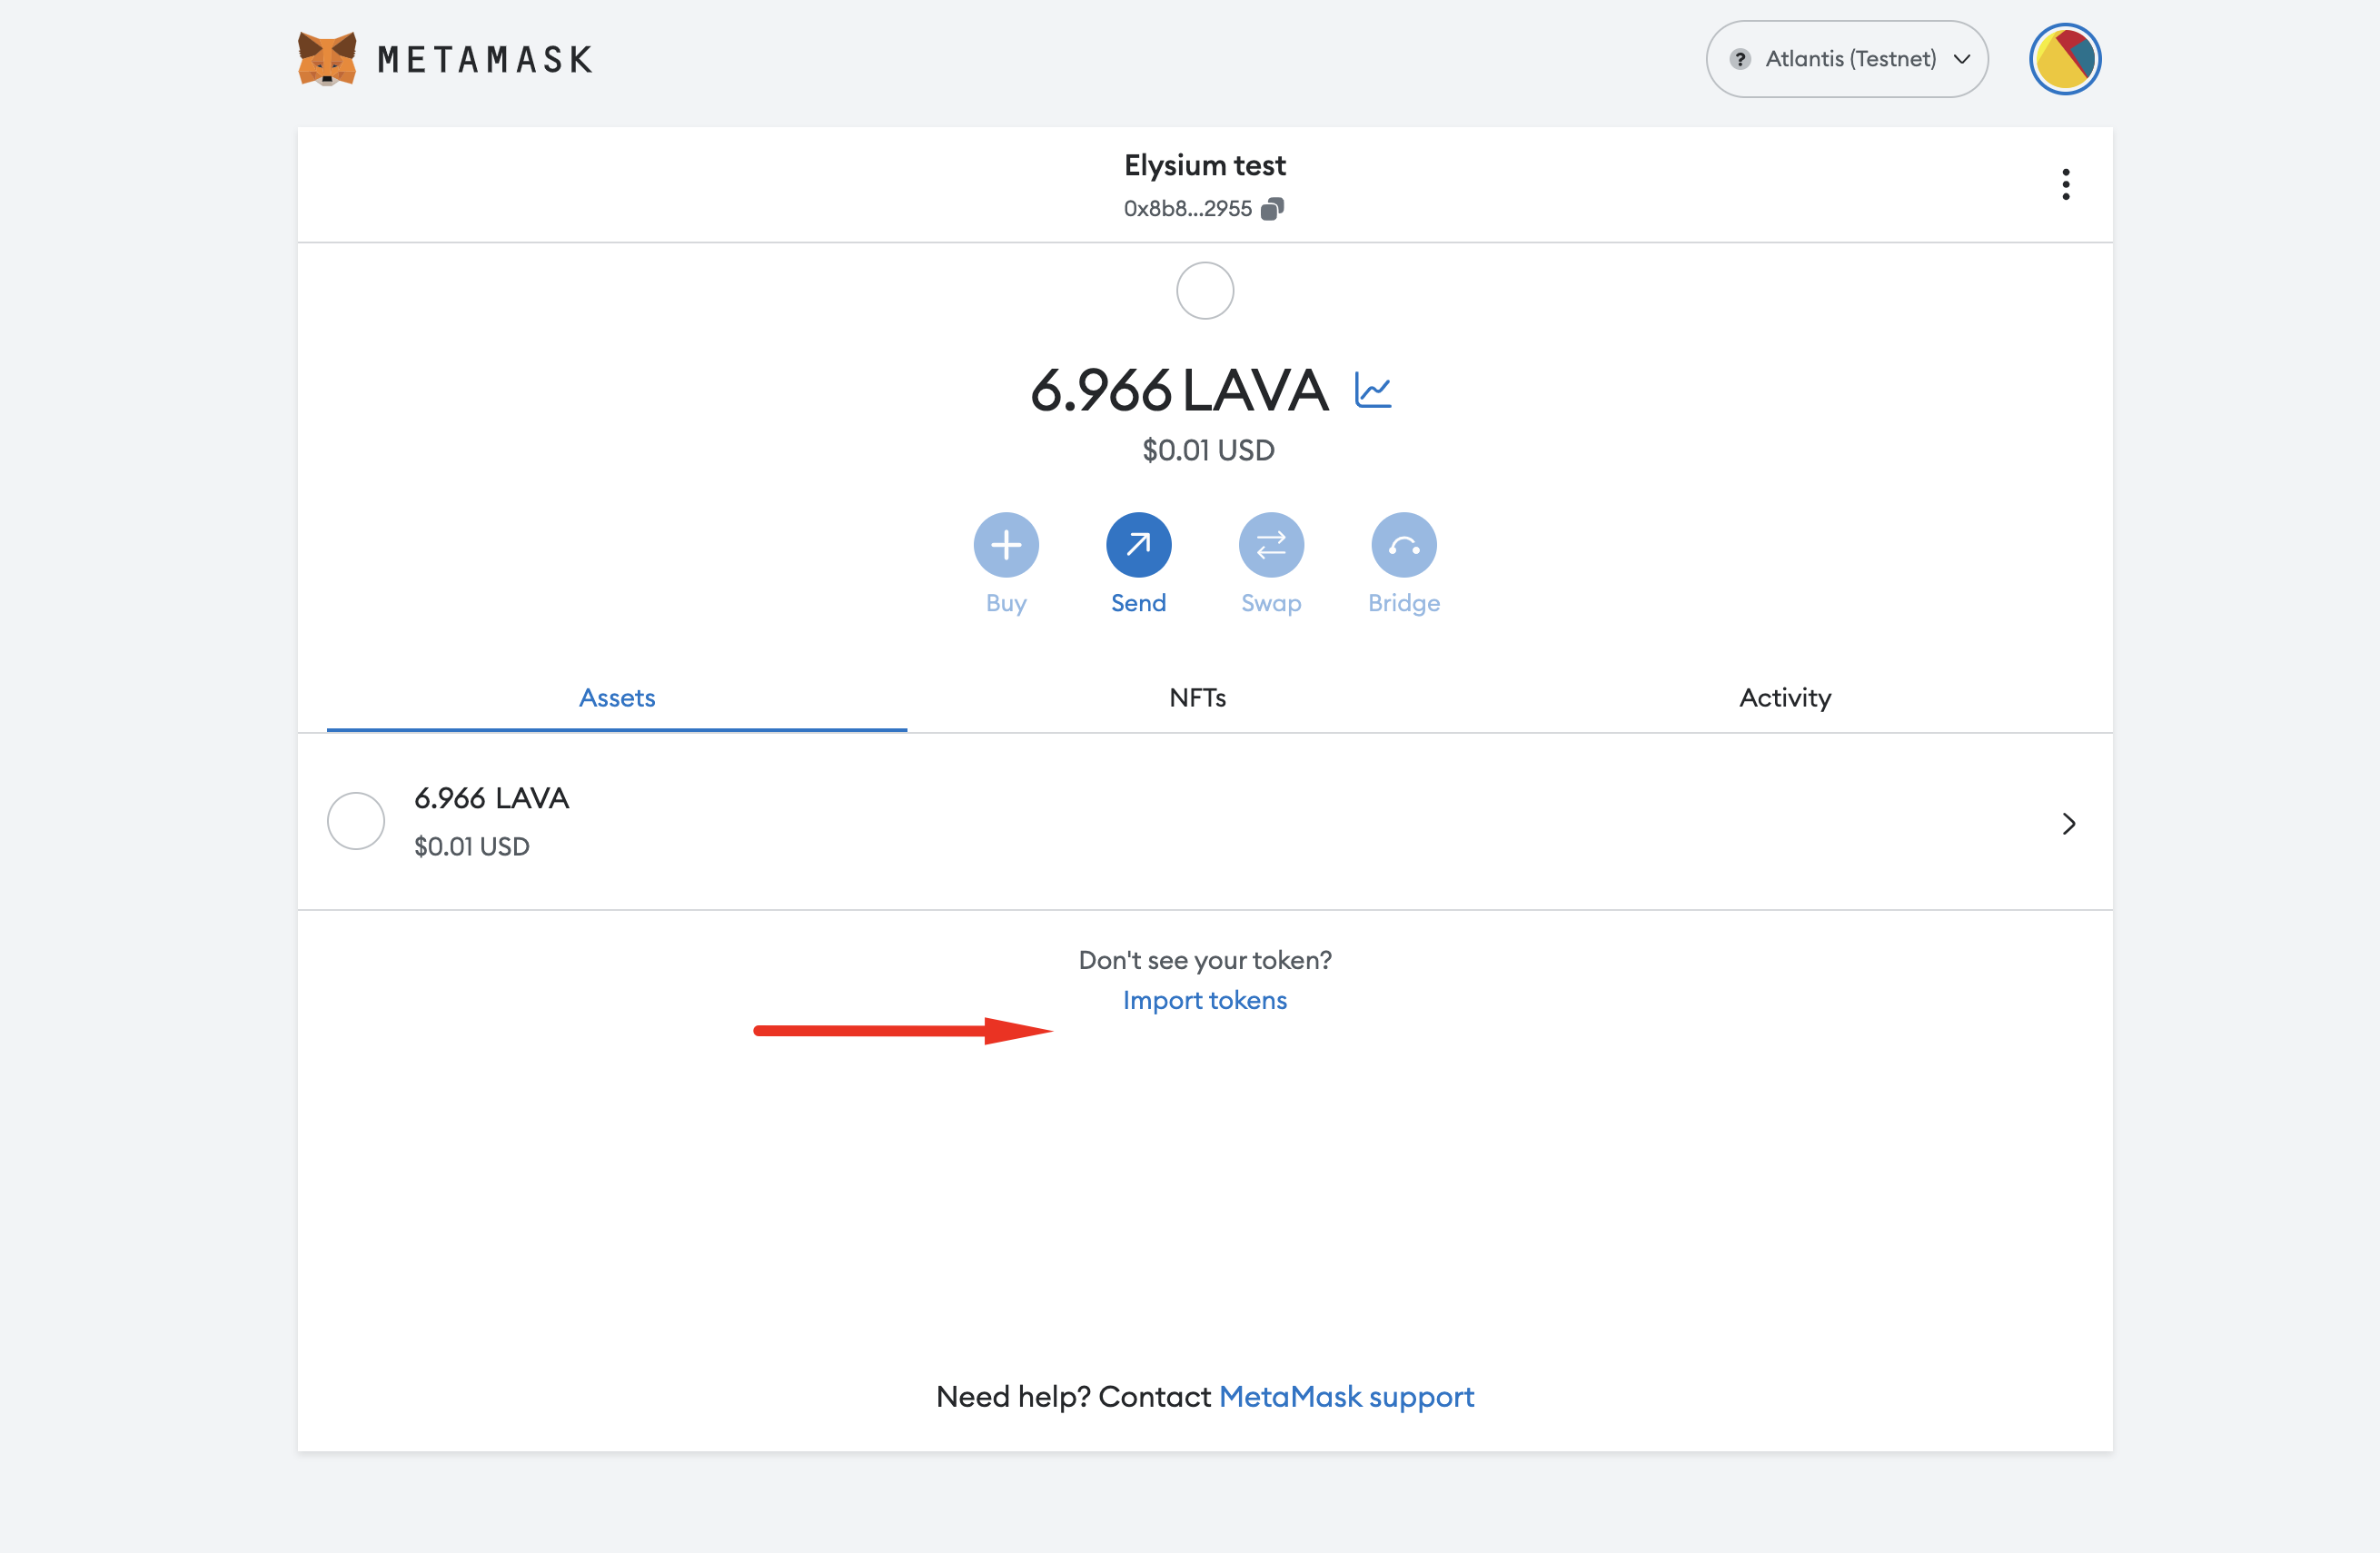Click the Import tokens link
This screenshot has height=1553, width=2380.
pyautogui.click(x=1204, y=1000)
